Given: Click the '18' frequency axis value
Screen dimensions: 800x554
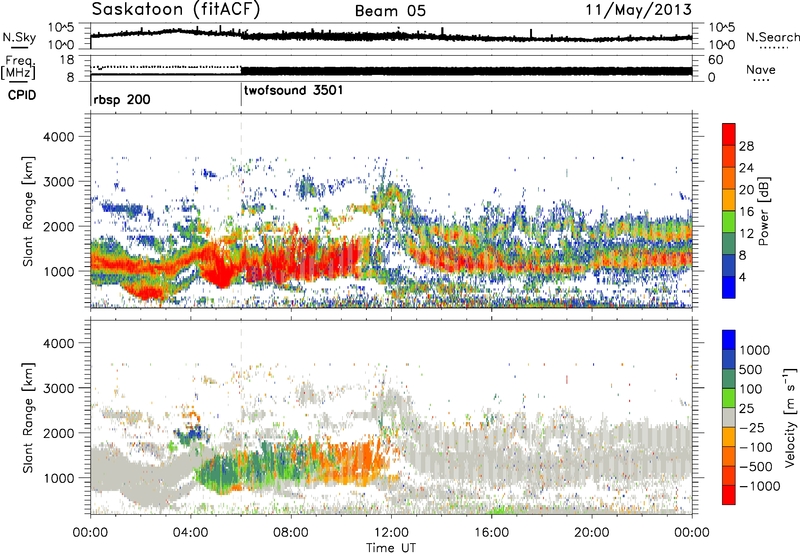Looking at the screenshot, I should tap(66, 60).
